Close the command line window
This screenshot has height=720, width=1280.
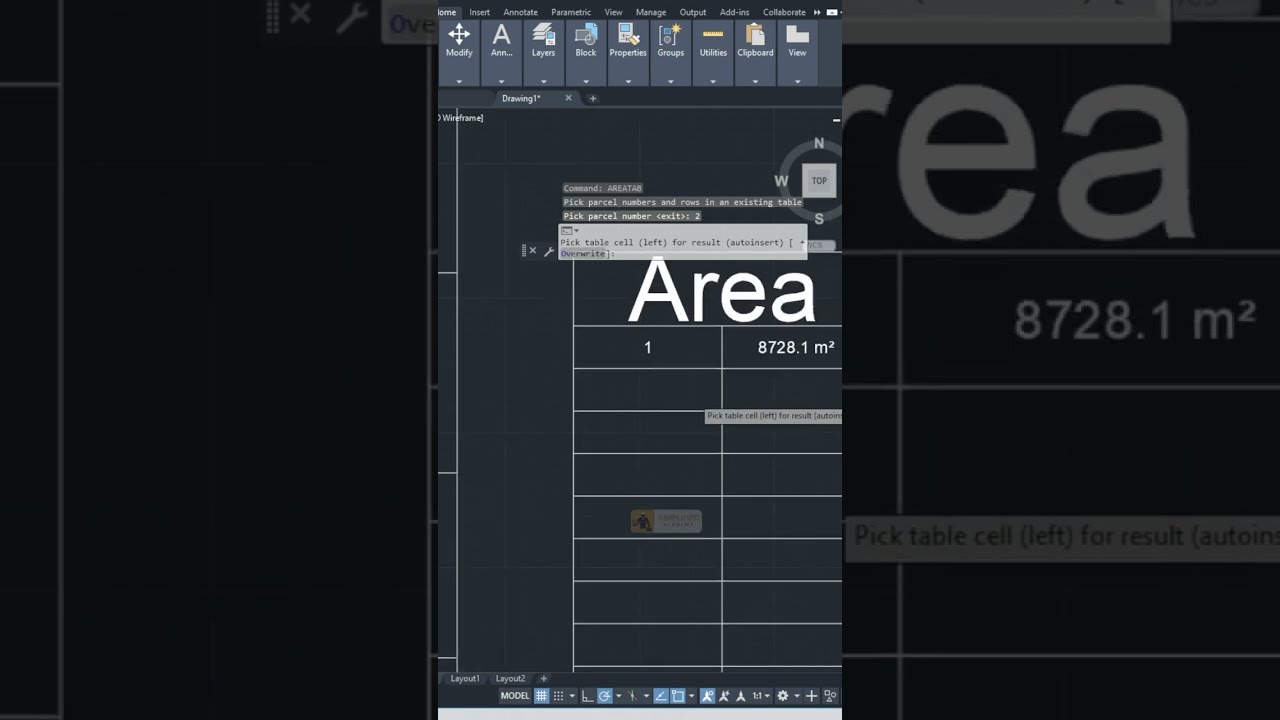pyautogui.click(x=533, y=251)
